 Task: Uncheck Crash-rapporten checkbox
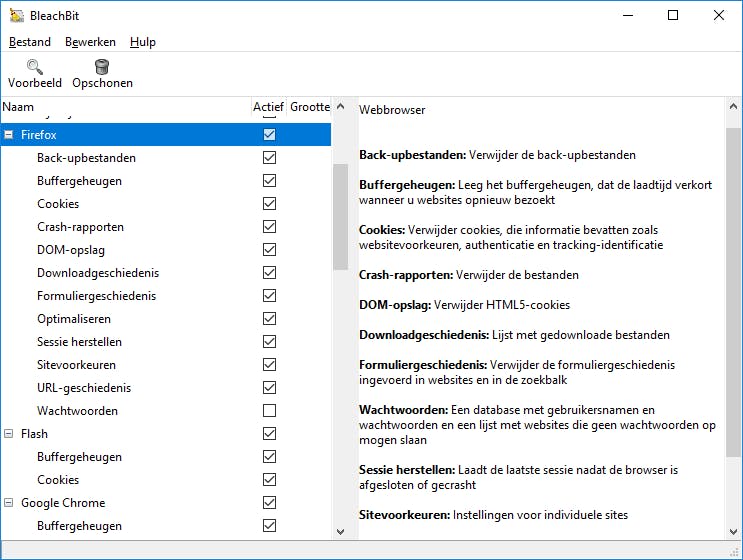269,226
